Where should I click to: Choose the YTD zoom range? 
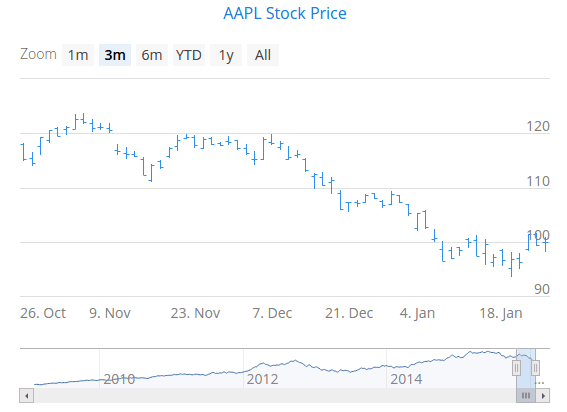click(189, 55)
